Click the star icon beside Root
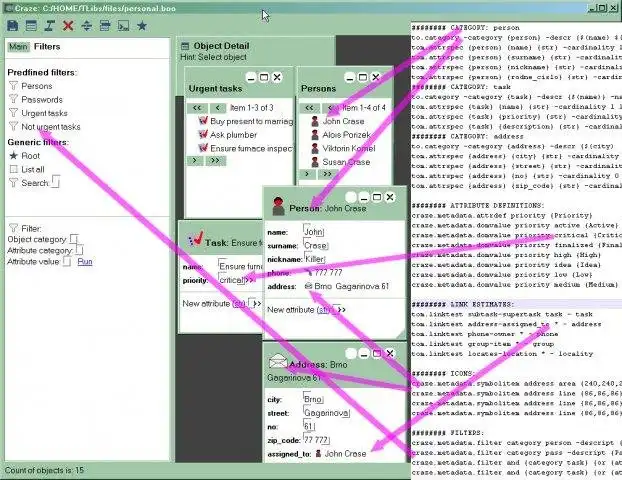Viewport: 622px width, 480px height. [13, 156]
